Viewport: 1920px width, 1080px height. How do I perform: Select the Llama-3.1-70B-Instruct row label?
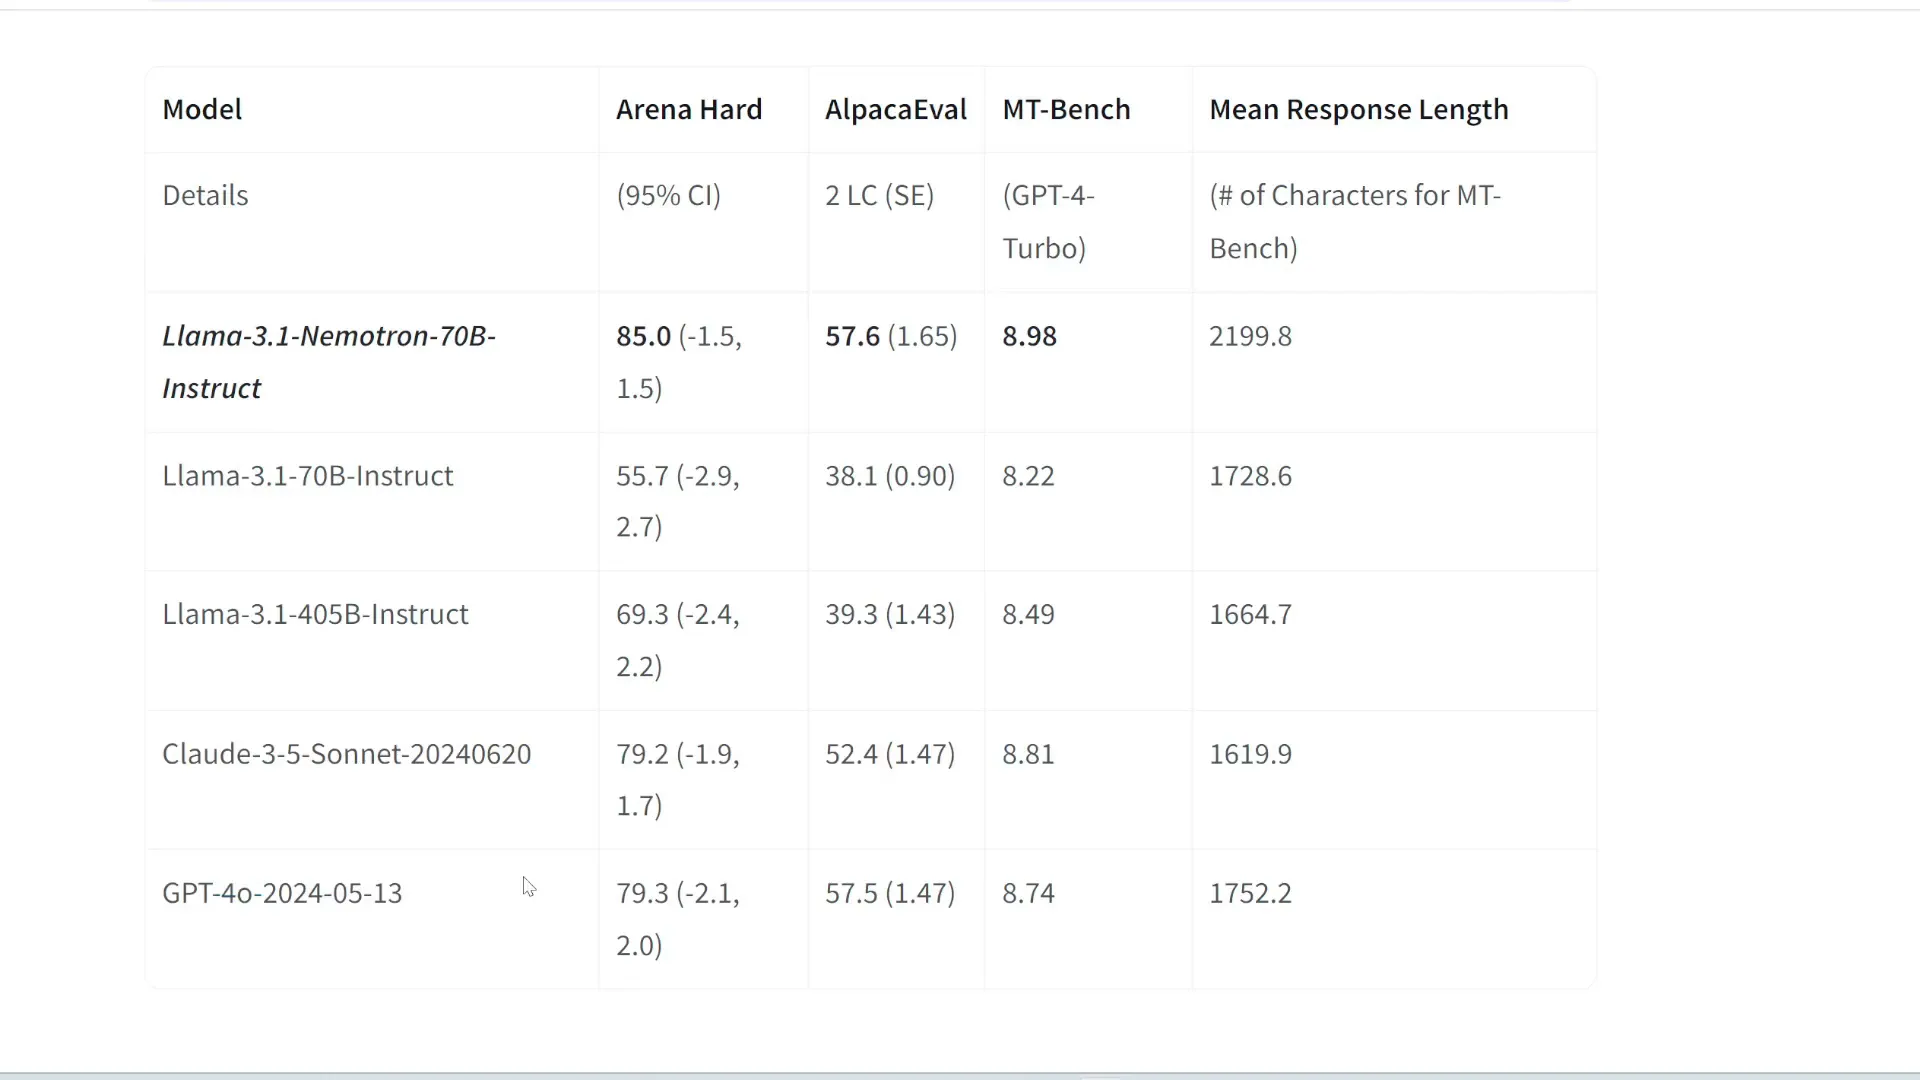[307, 476]
